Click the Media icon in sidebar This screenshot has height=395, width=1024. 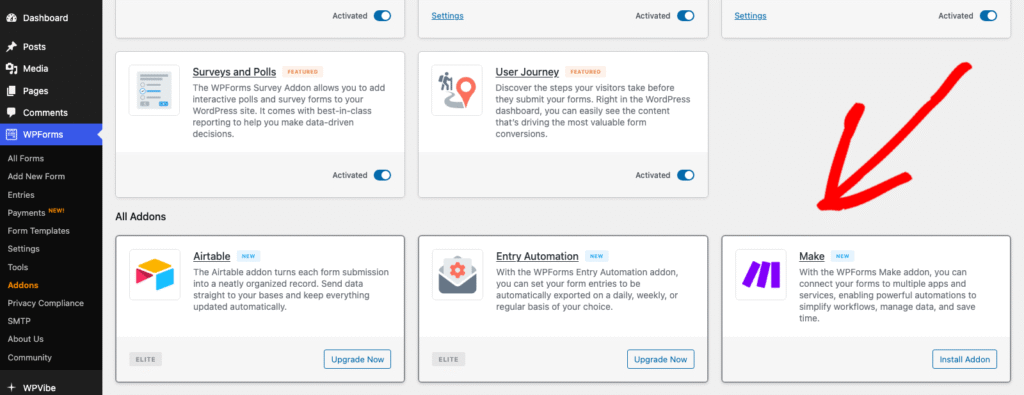coord(11,69)
